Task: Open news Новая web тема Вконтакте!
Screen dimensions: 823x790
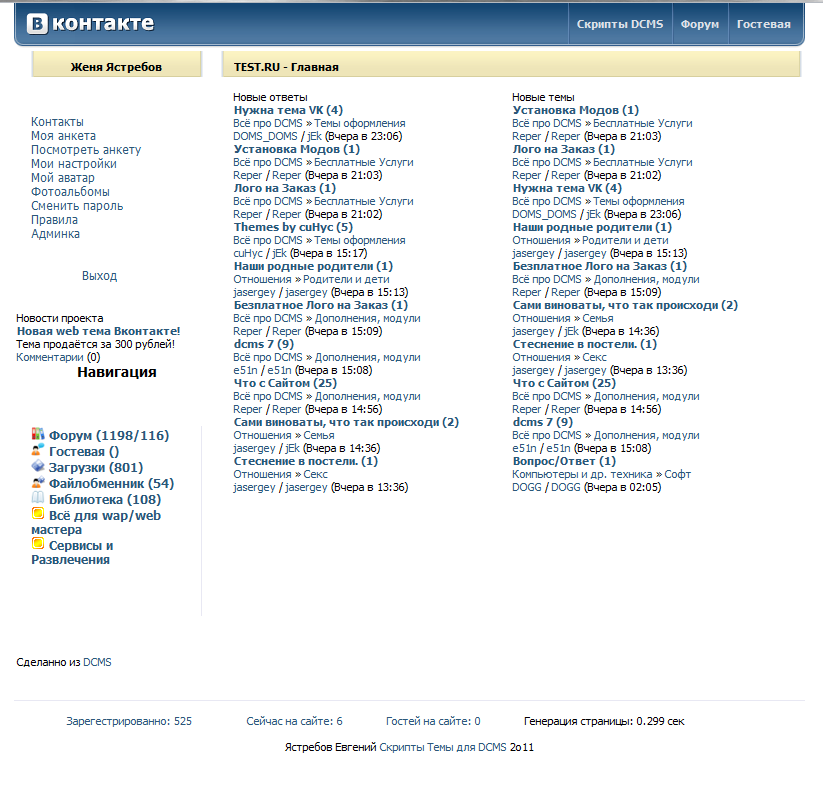Action: click(99, 331)
